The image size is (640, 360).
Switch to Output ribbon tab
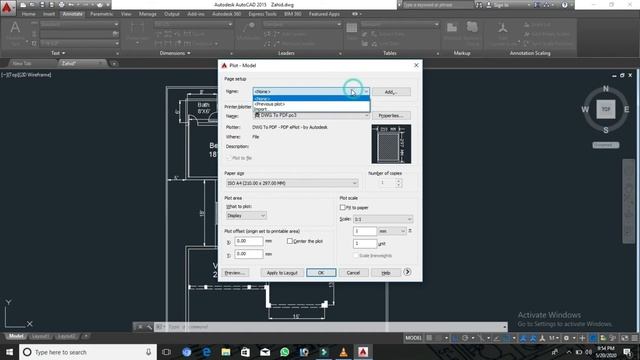click(x=171, y=14)
